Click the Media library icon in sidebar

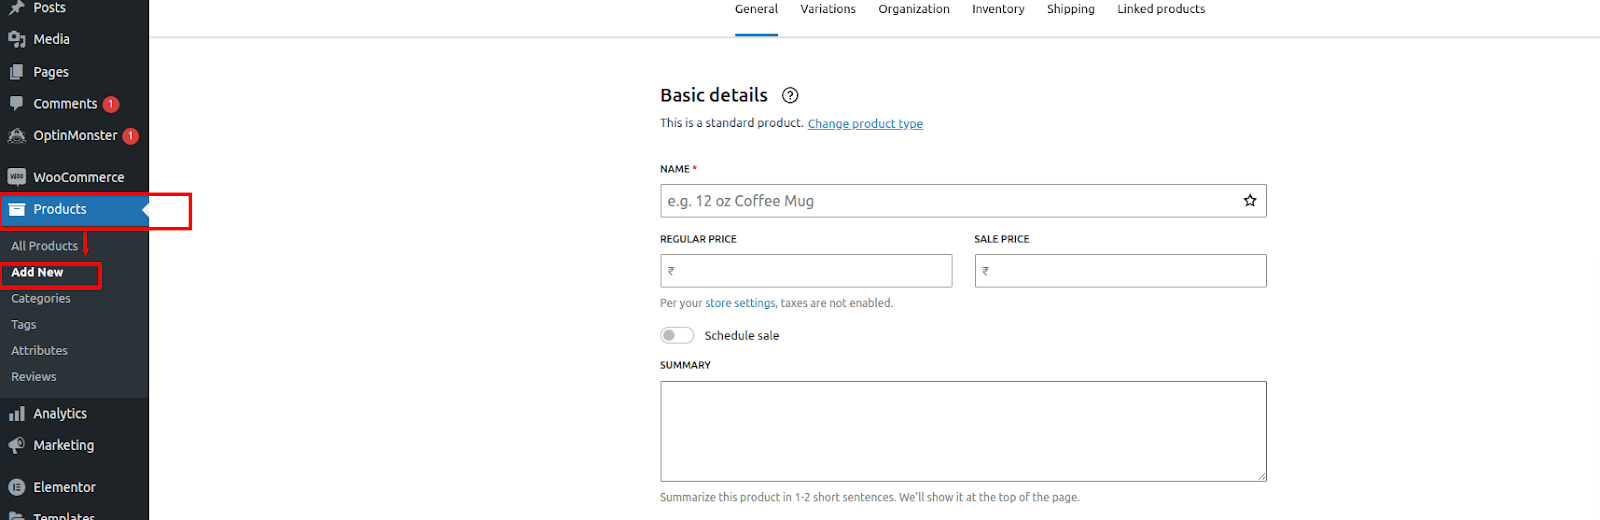17,39
